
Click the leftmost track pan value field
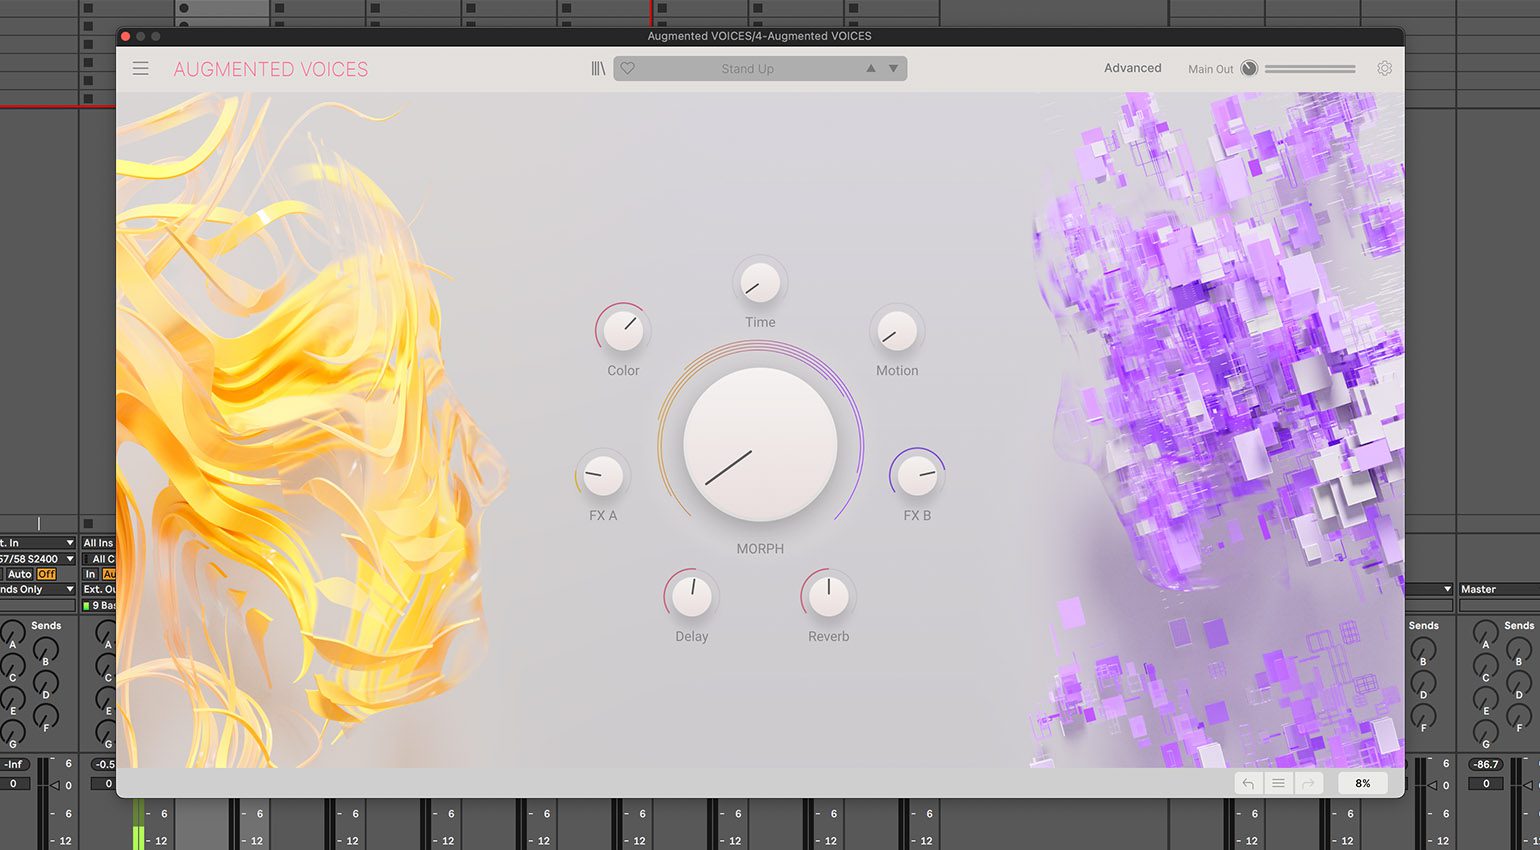[13, 784]
